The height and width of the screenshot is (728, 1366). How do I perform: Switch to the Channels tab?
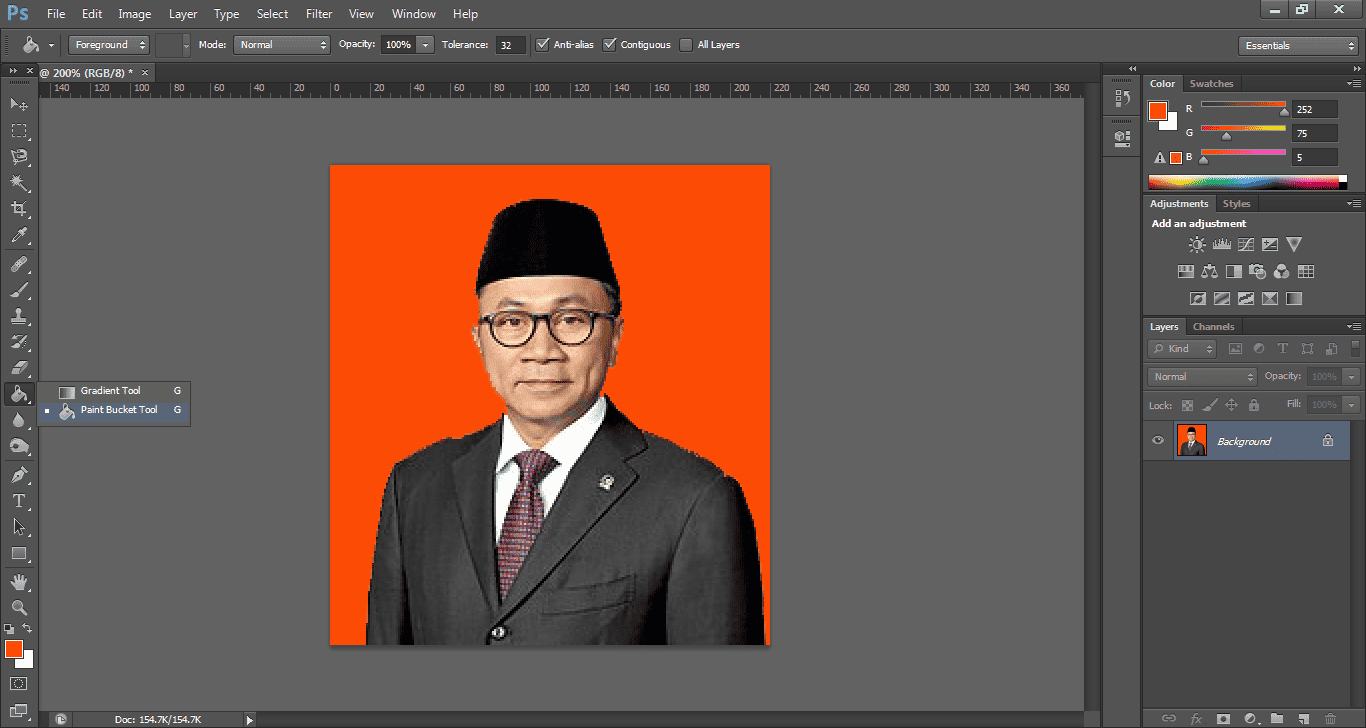[1213, 327]
